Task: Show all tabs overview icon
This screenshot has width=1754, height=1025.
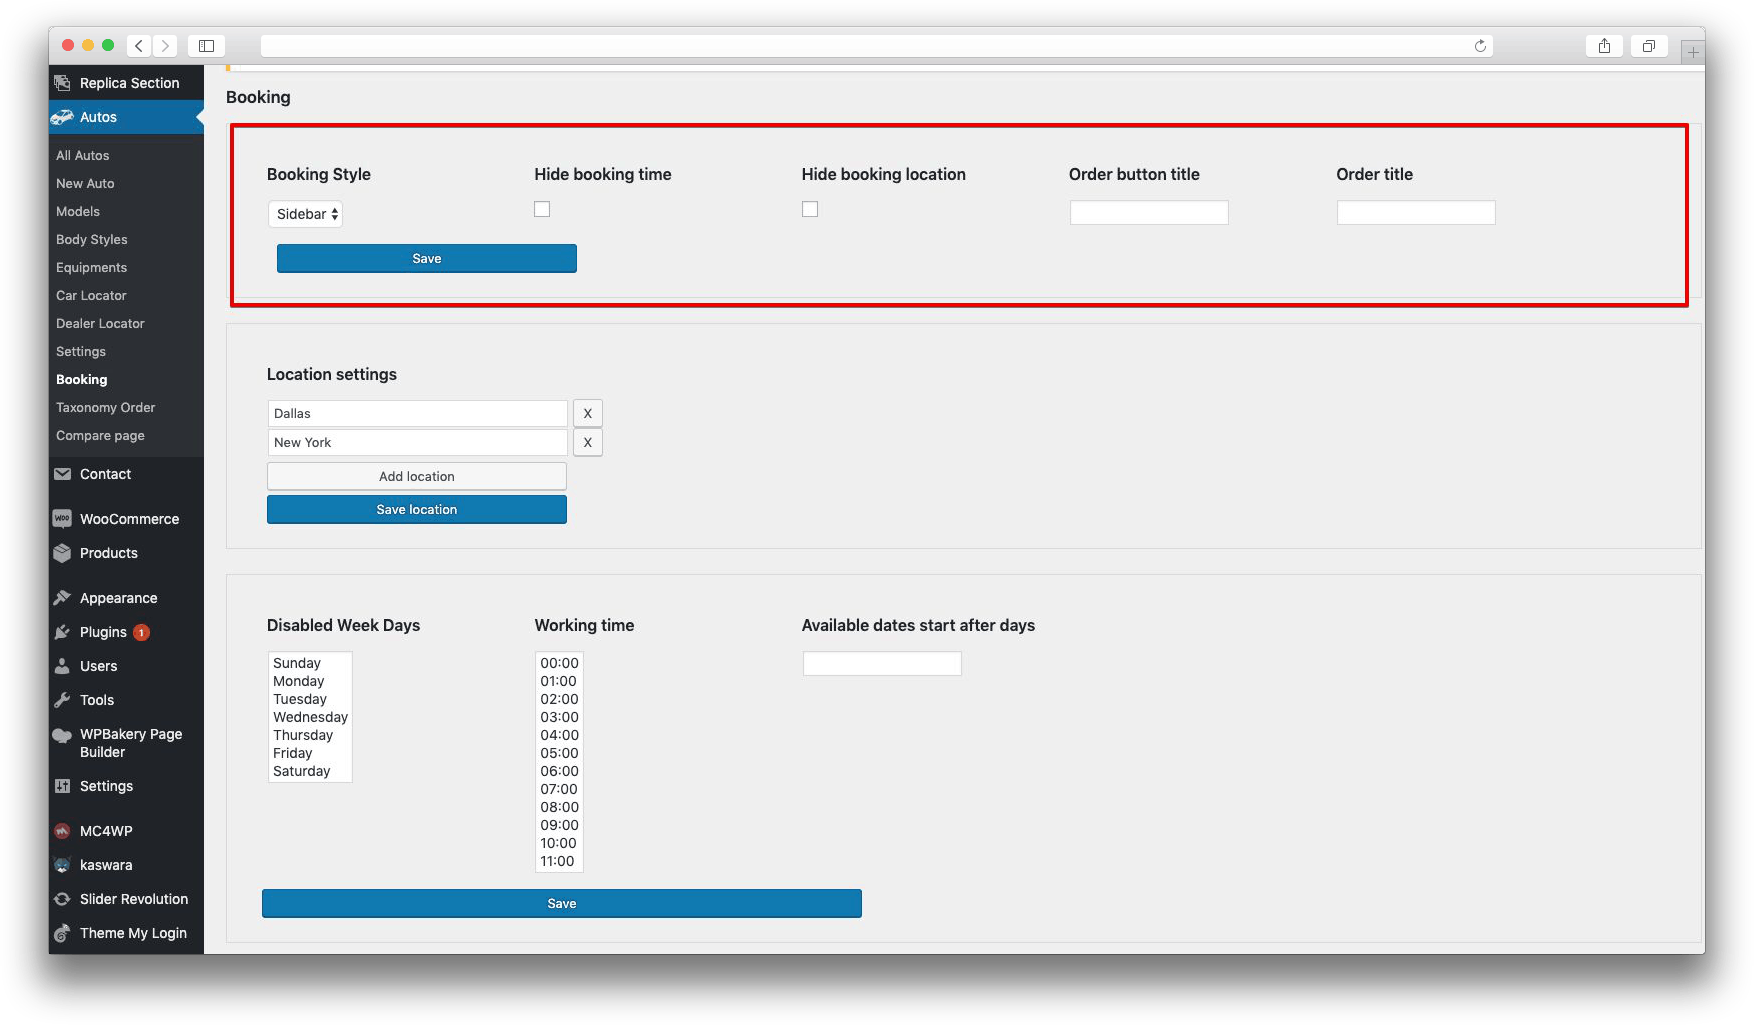Action: click(x=1649, y=46)
